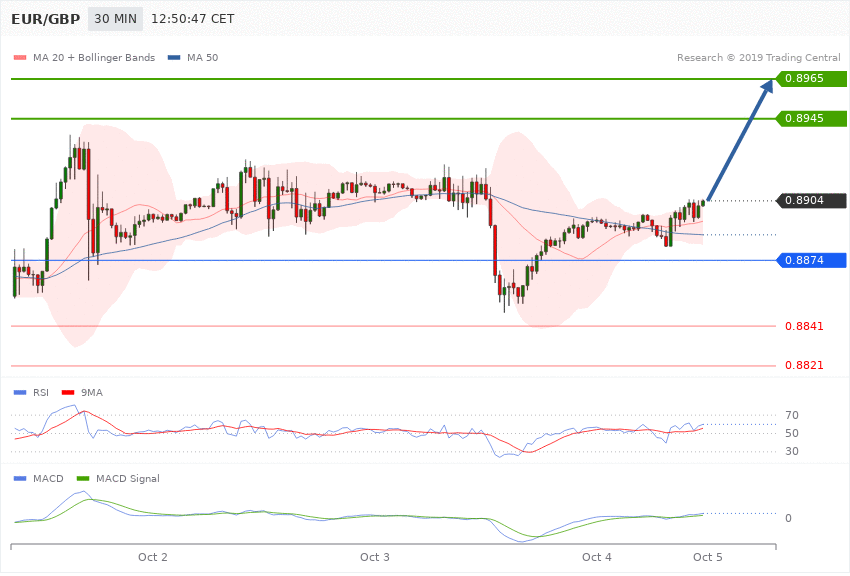Click the 0.8841 support level label

(804, 326)
